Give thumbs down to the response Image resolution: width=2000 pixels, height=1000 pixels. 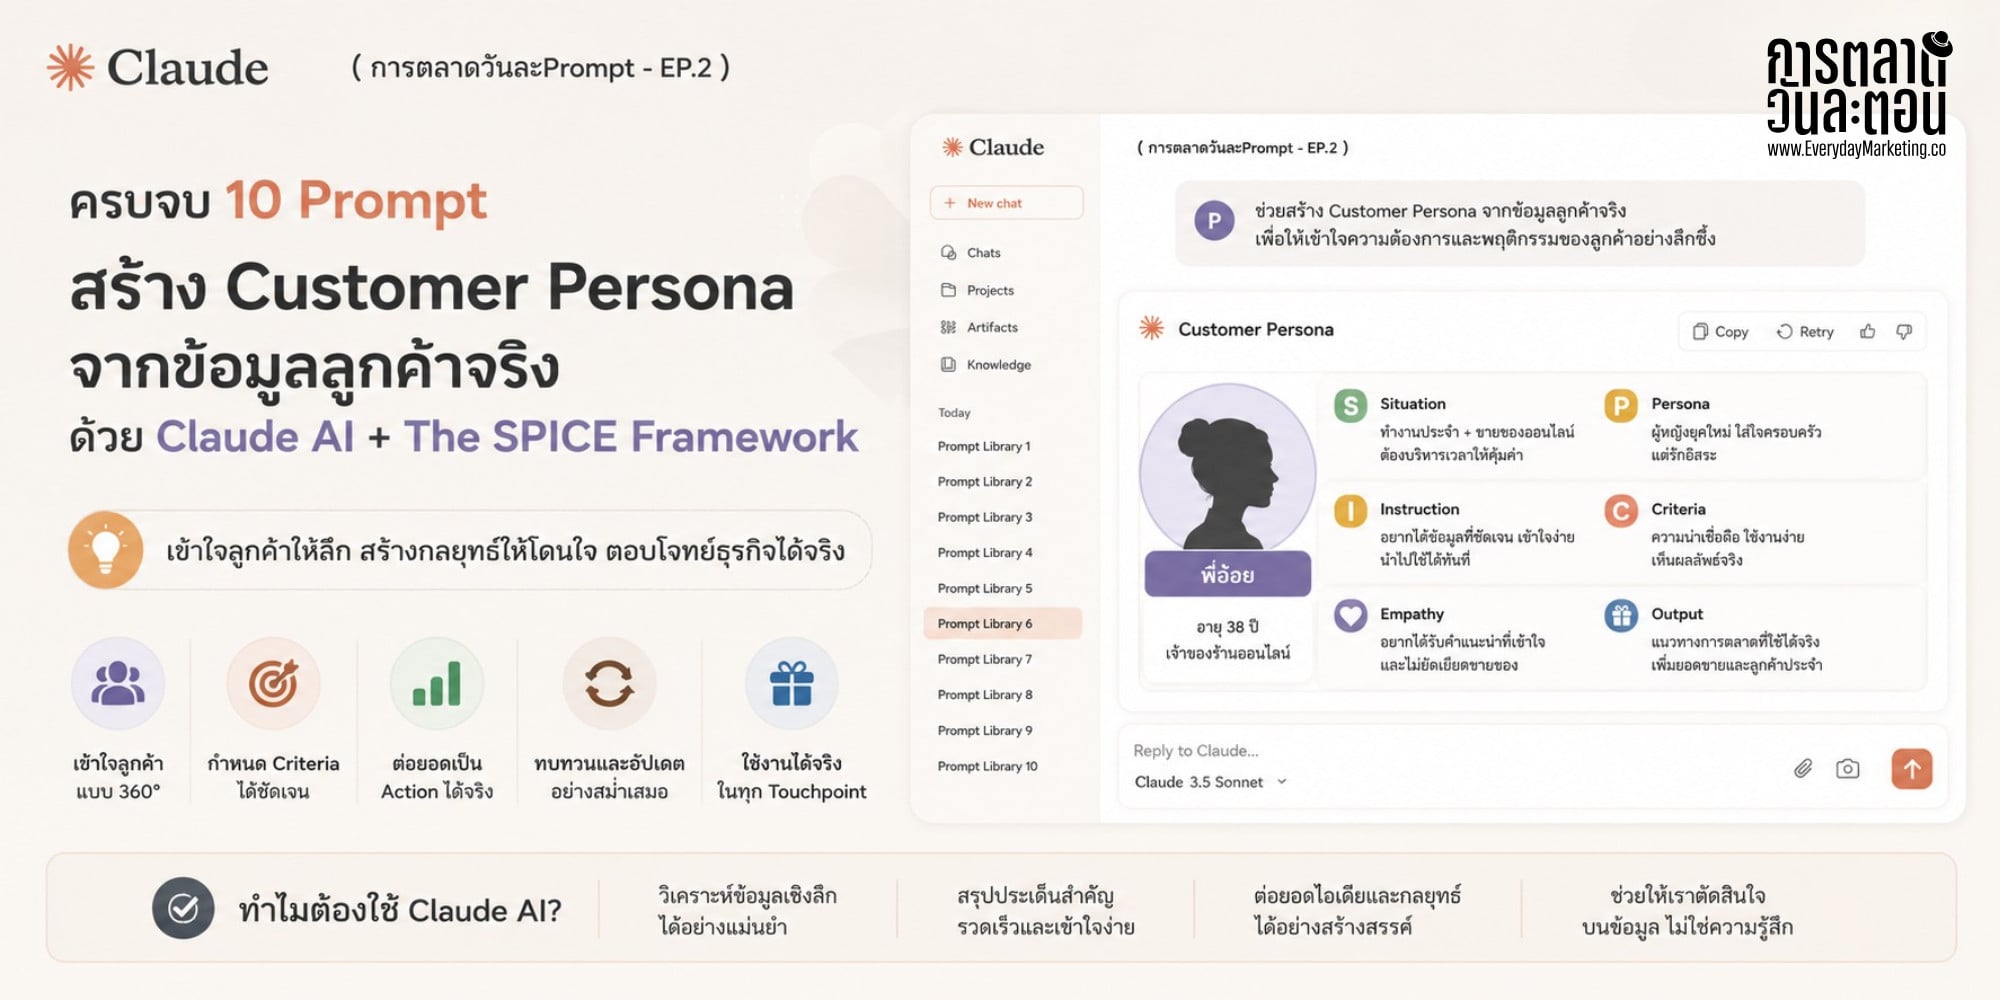click(1904, 332)
